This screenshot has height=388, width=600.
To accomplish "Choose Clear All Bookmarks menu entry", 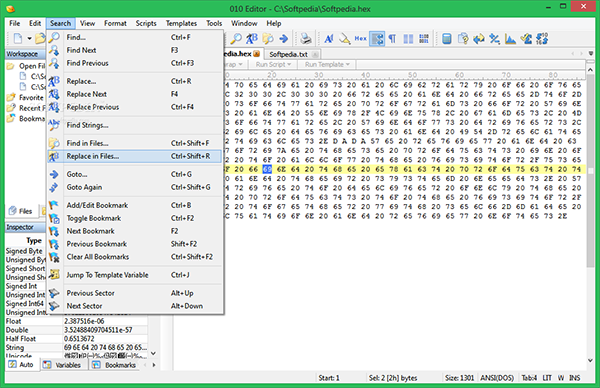I will point(134,257).
